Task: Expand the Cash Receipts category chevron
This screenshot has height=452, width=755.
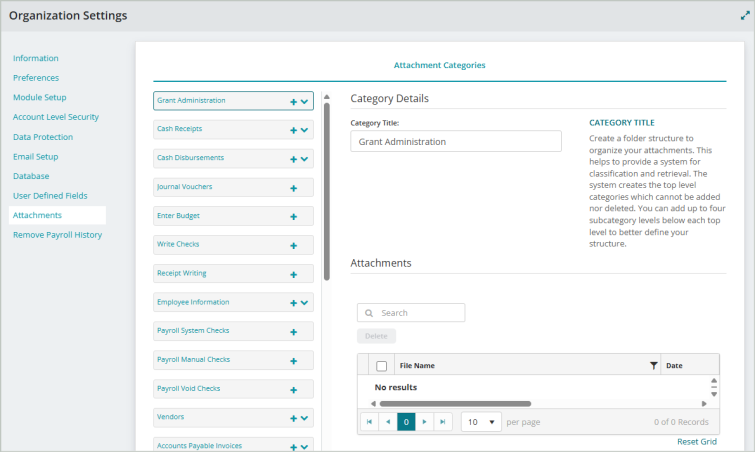Action: [304, 130]
